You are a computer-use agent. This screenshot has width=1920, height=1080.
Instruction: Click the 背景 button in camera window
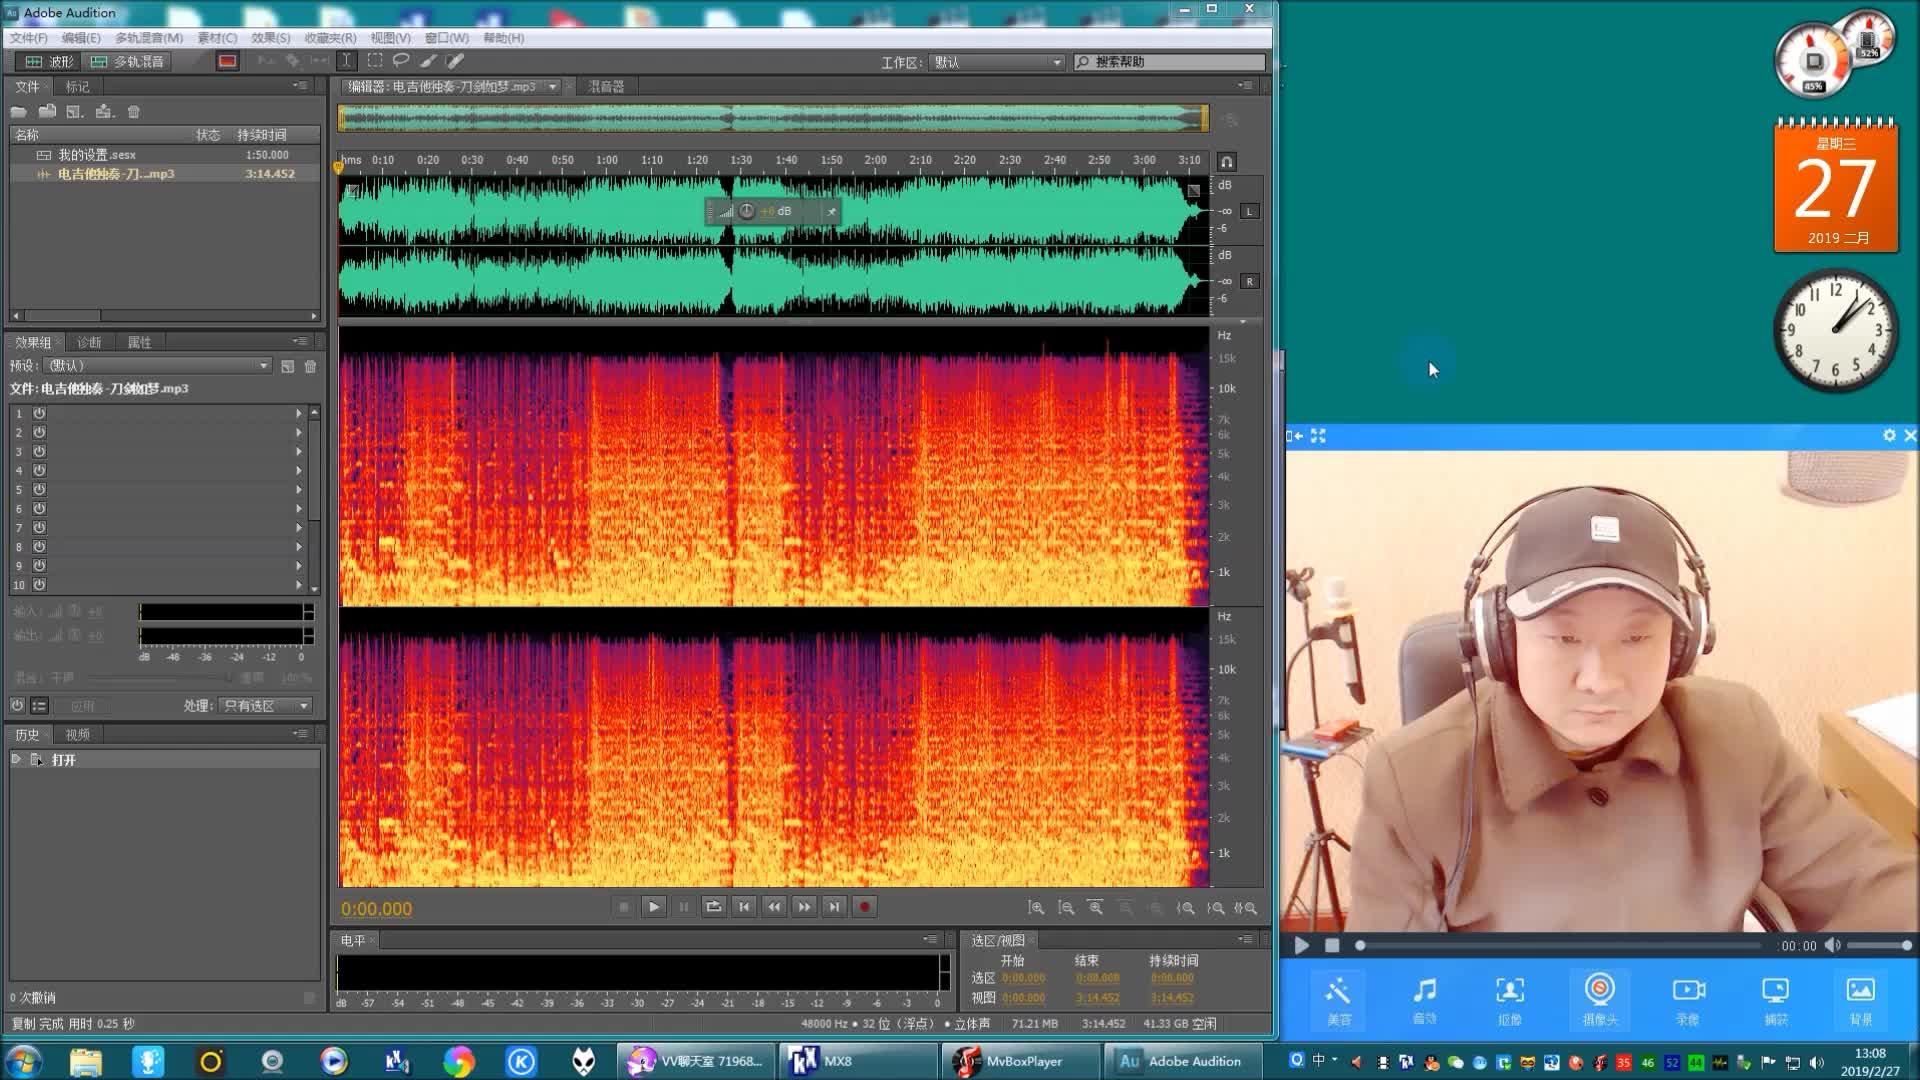click(x=1861, y=1000)
